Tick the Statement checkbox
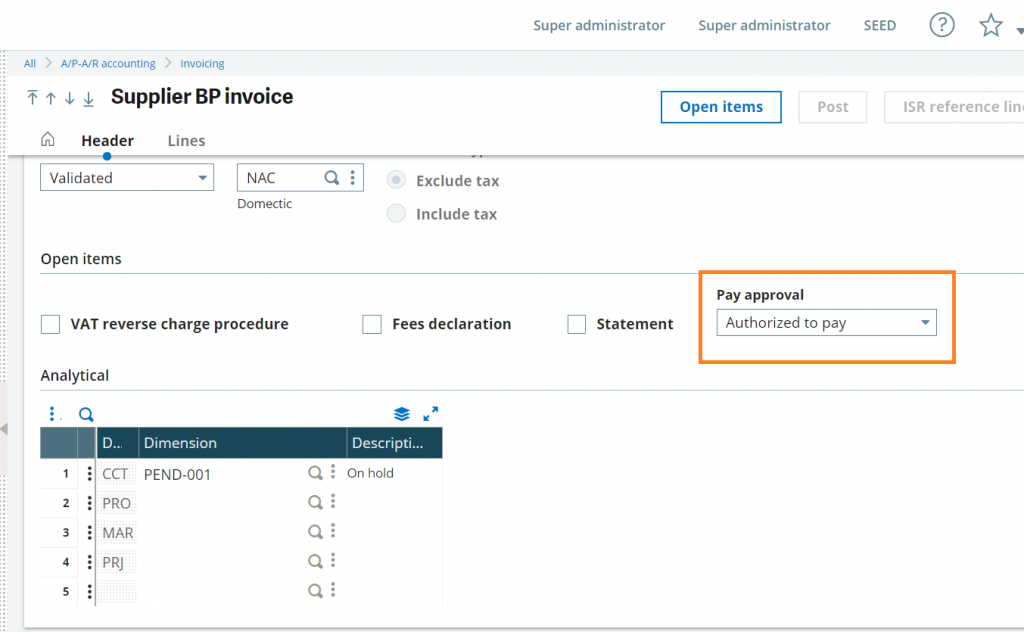 576,324
